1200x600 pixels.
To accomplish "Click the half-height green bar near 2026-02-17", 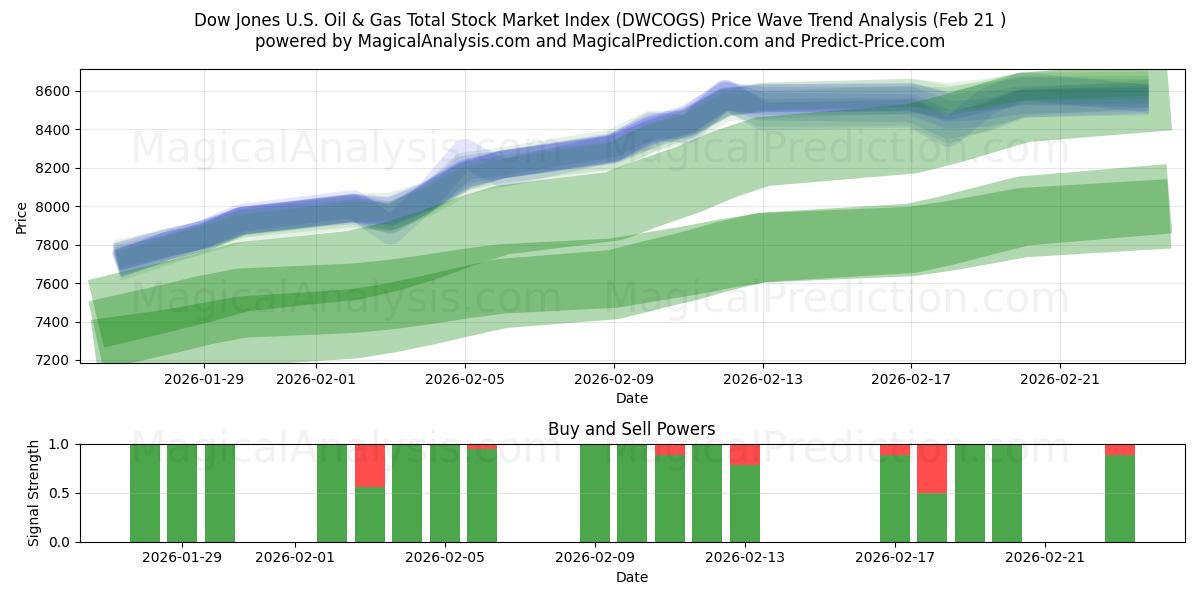I will pos(931,515).
